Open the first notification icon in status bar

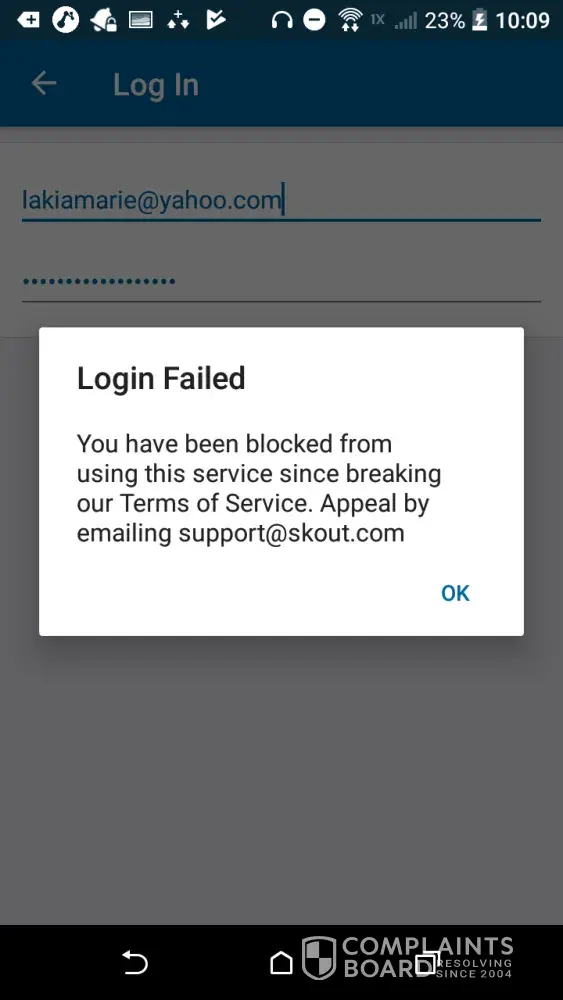28,20
